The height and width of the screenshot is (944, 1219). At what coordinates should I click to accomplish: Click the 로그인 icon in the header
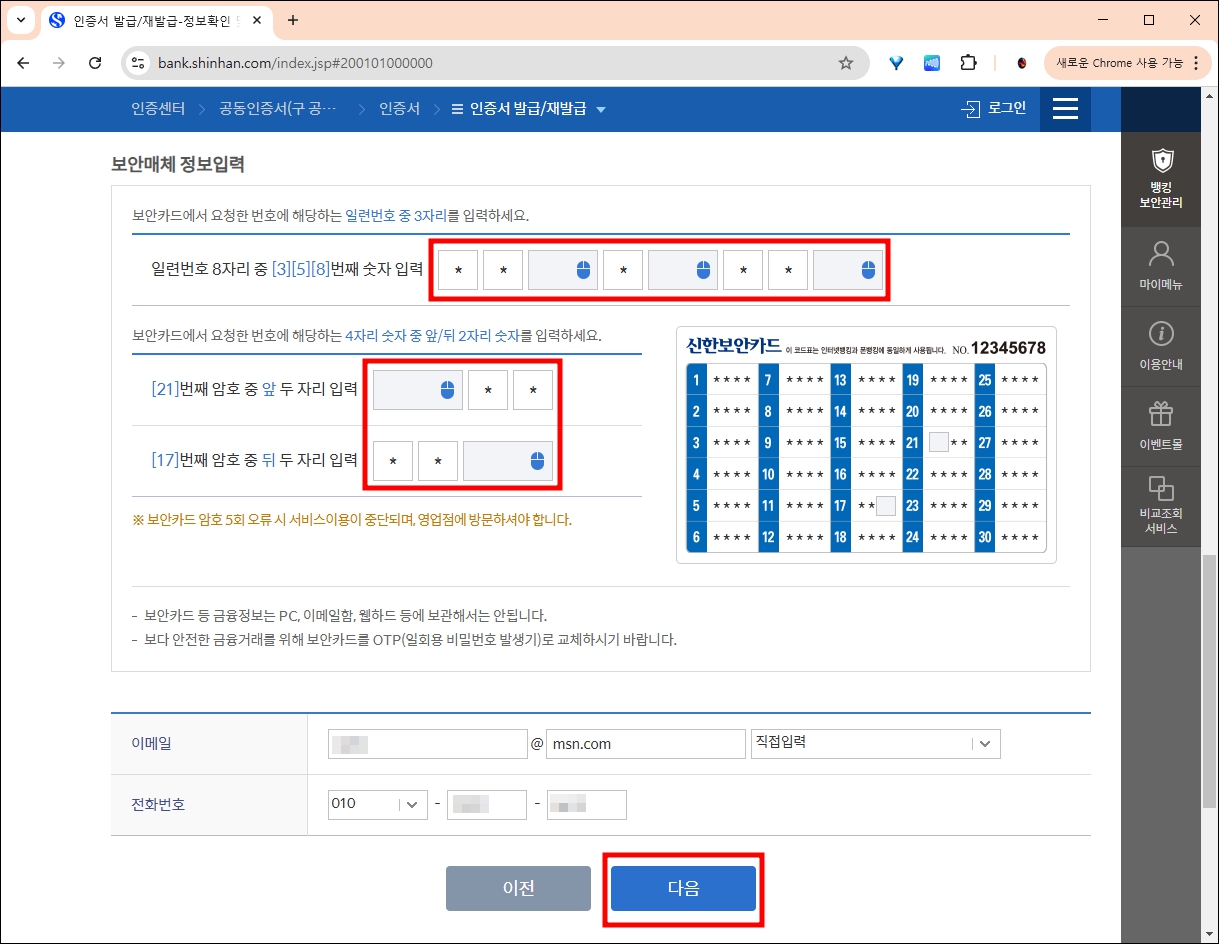pyautogui.click(x=993, y=109)
